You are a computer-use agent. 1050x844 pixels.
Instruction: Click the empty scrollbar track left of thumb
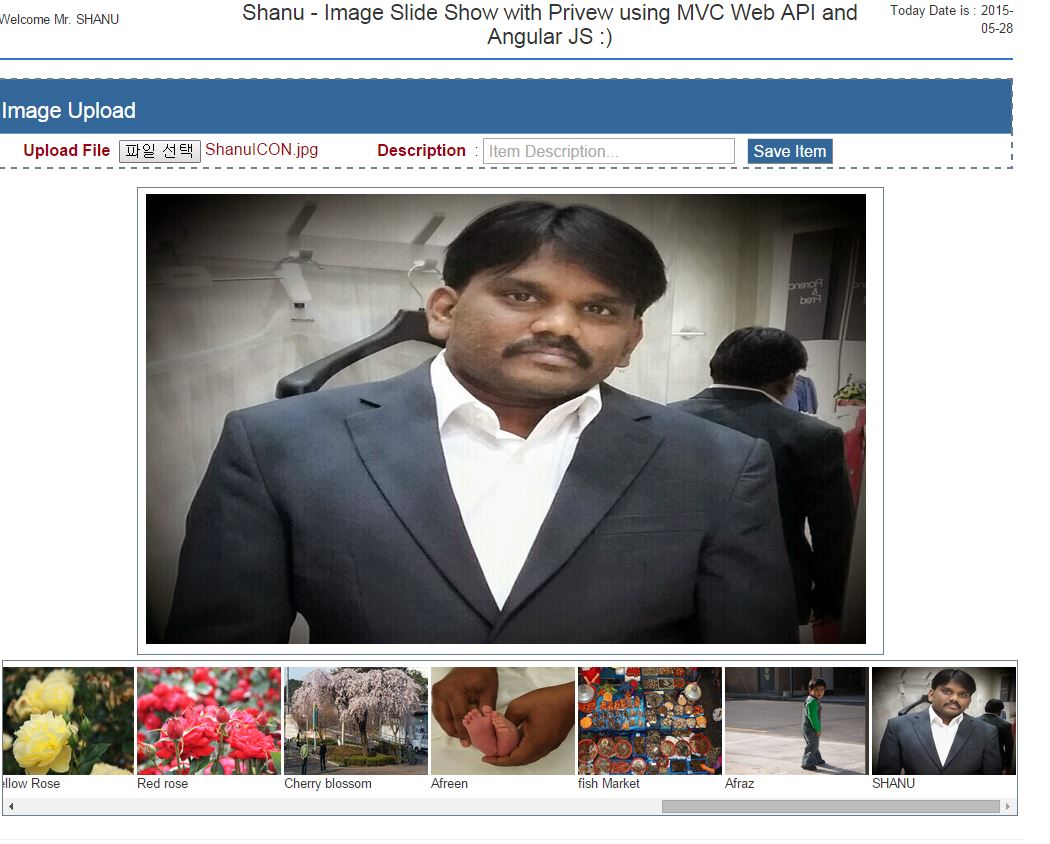(x=340, y=806)
